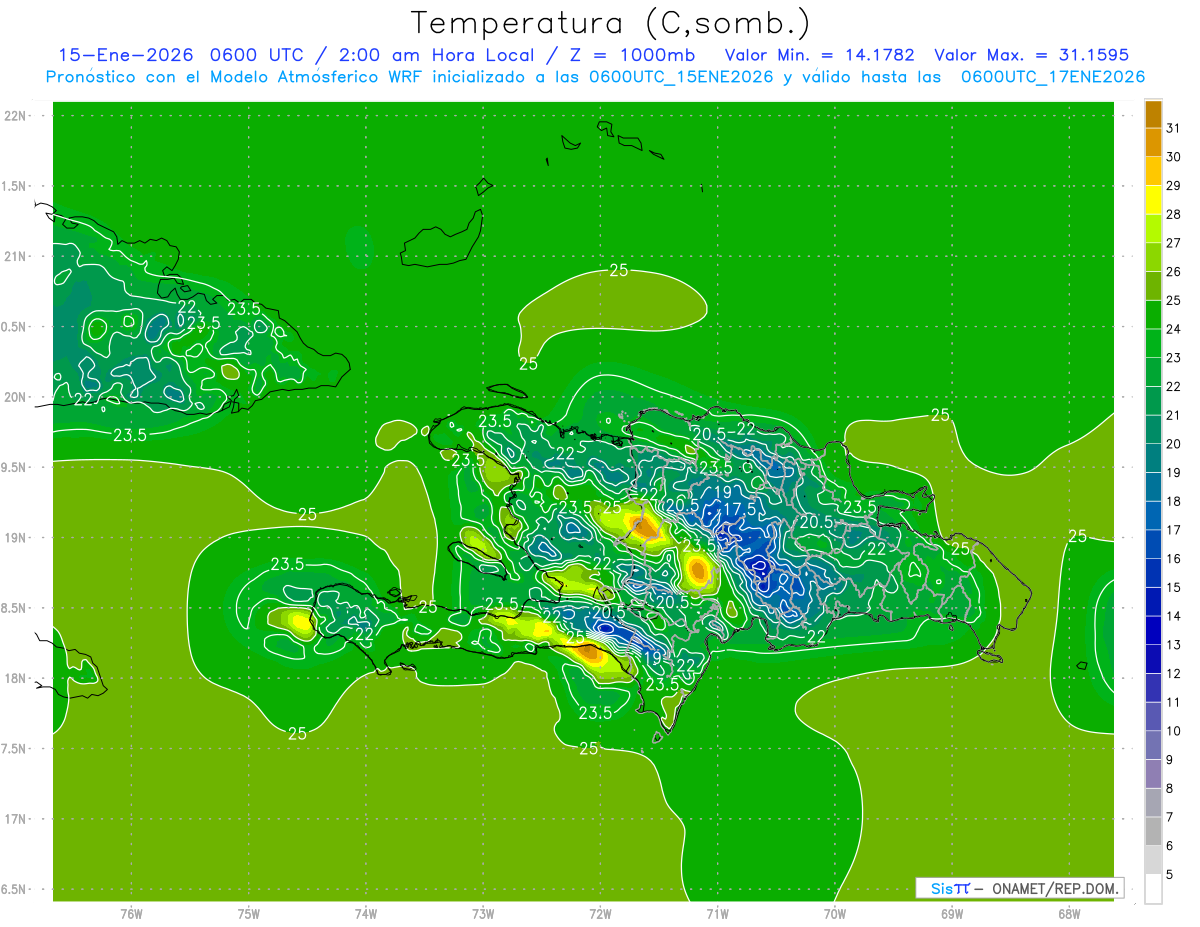
Task: Click the color scale label '9'
Action: (1170, 760)
